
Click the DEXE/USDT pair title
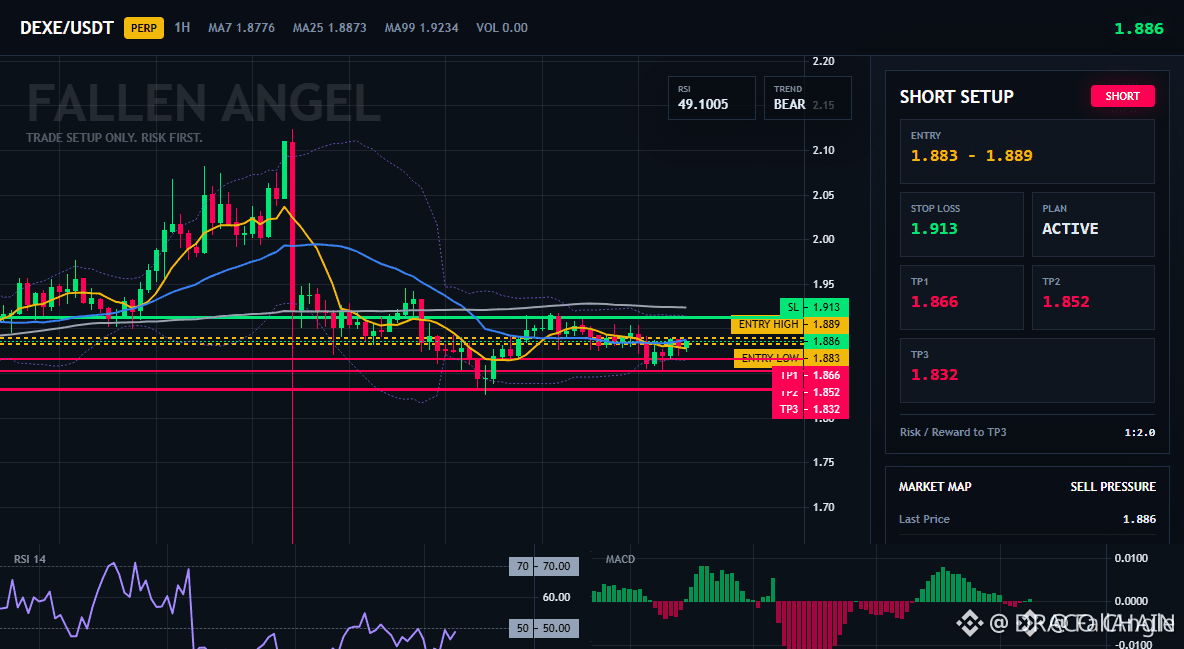point(66,28)
